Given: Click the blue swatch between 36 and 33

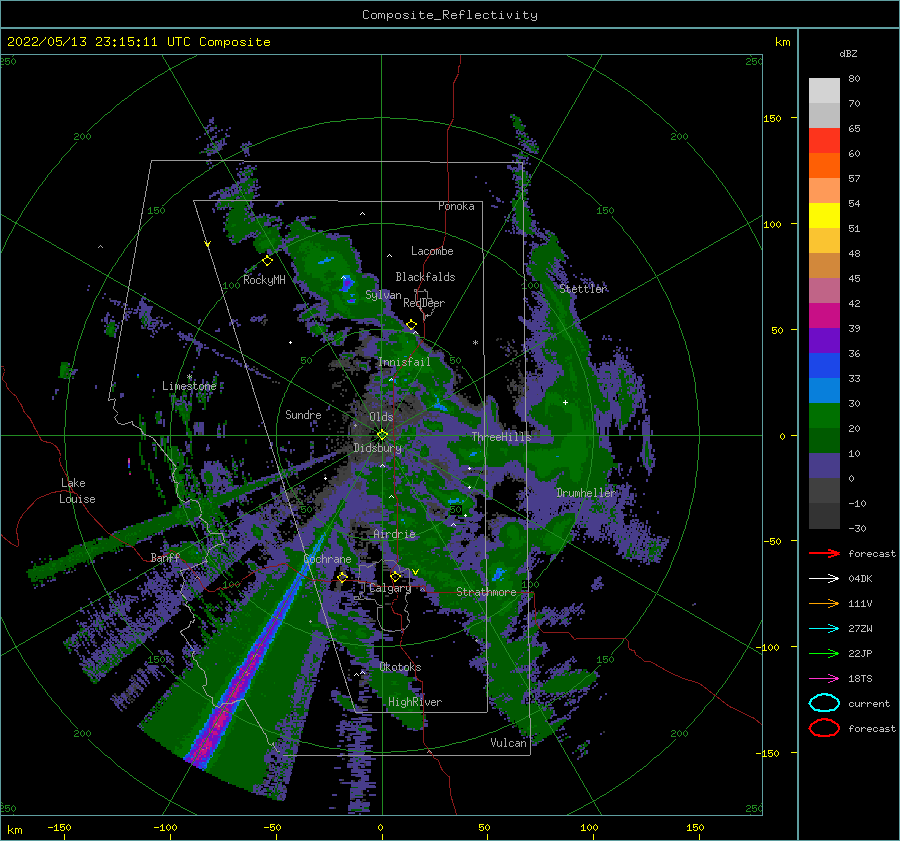Looking at the screenshot, I should pos(824,365).
